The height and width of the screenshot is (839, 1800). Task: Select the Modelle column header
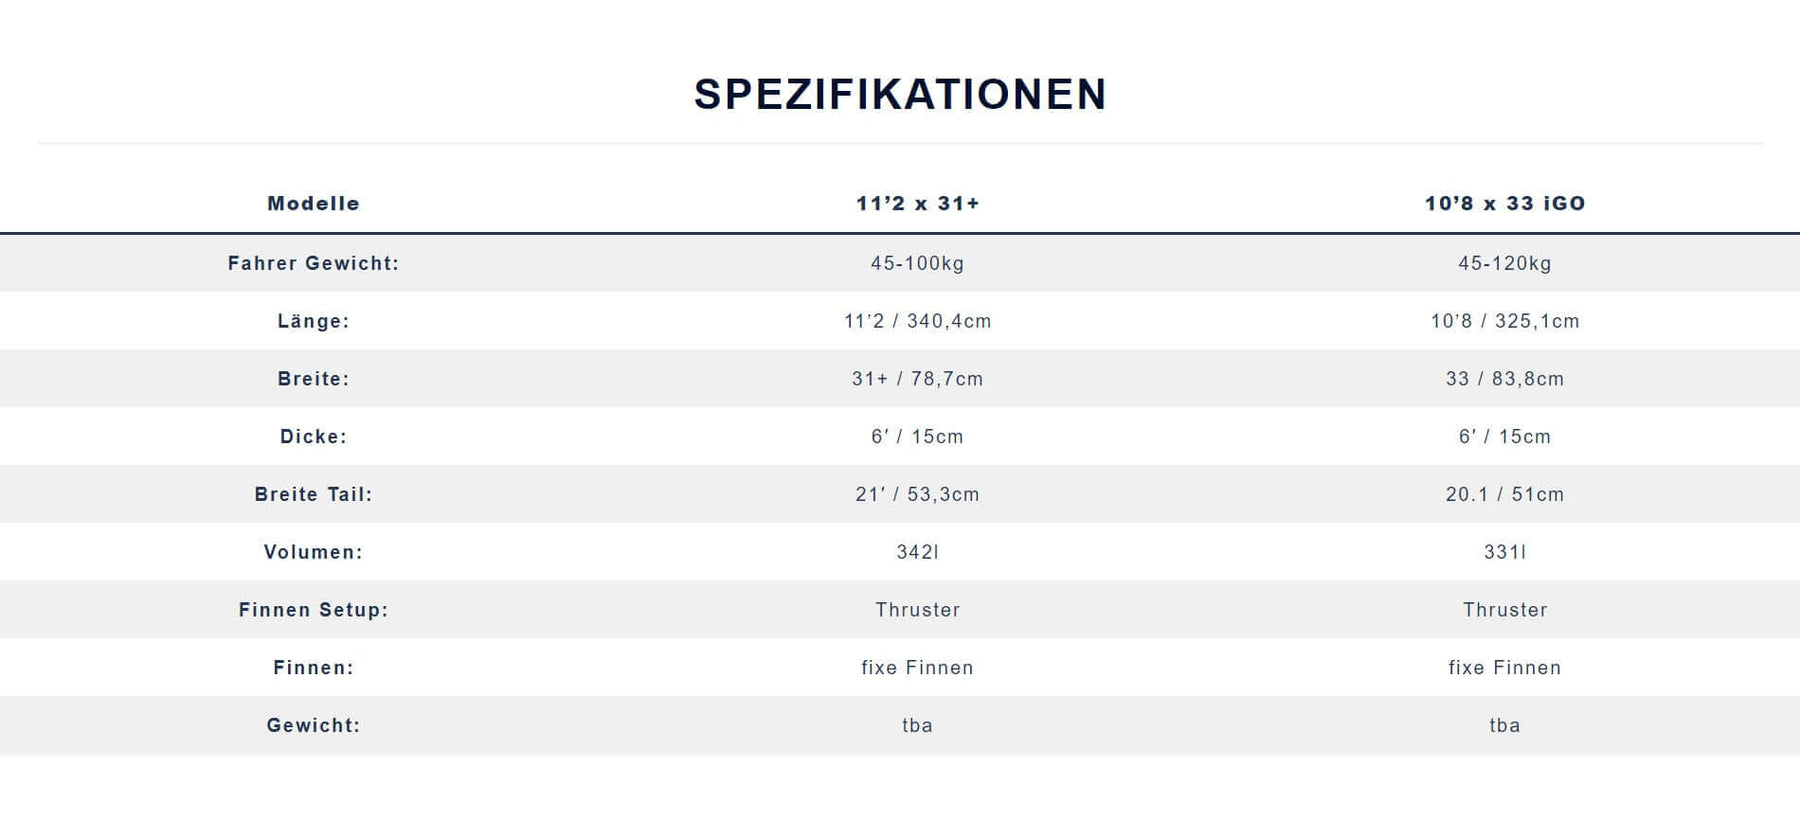click(x=313, y=203)
